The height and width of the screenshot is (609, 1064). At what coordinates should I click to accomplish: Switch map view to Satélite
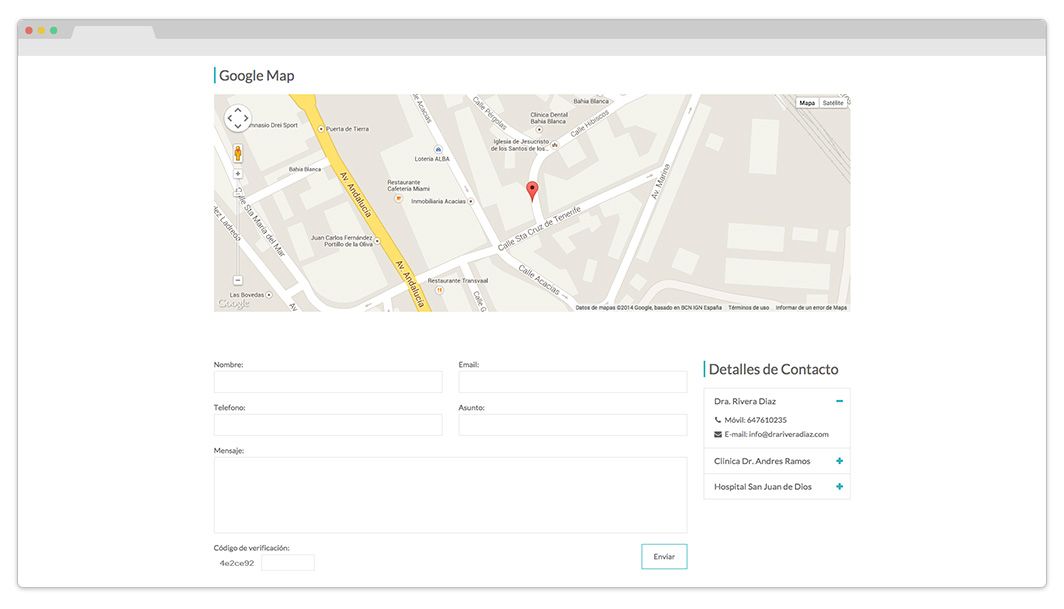(x=833, y=103)
